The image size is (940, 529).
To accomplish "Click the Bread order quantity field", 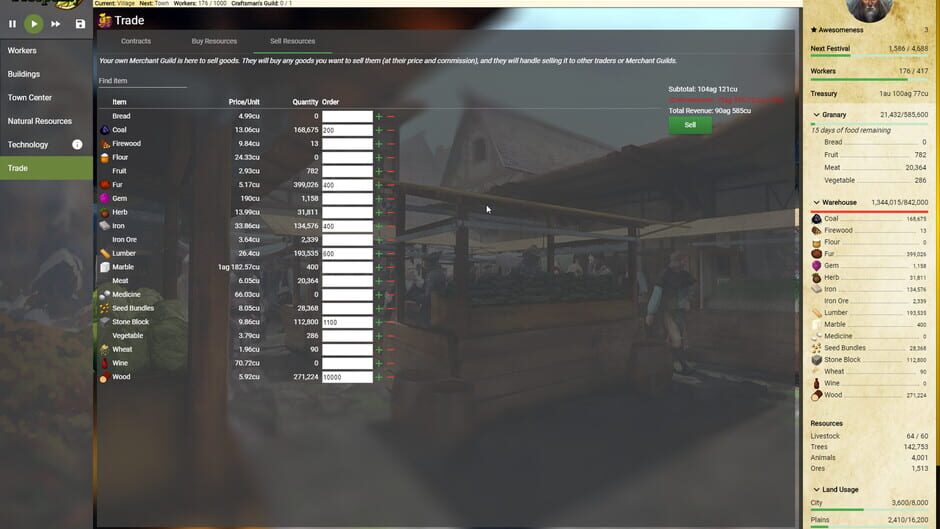I will click(x=347, y=116).
